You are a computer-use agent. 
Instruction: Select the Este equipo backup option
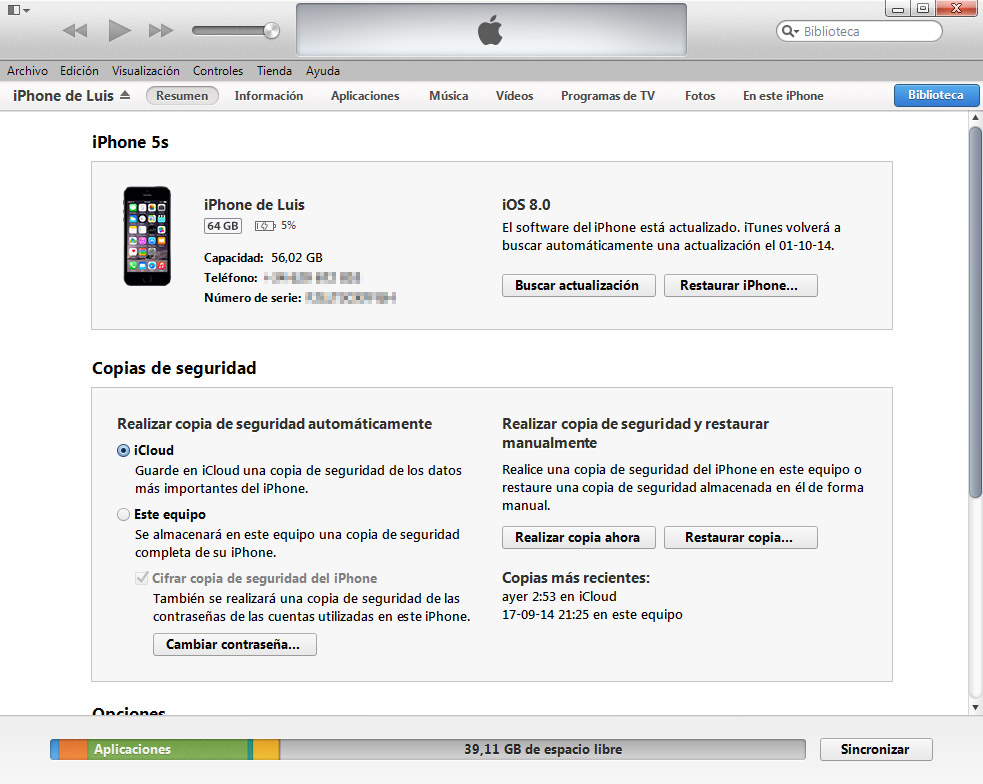pos(124,515)
